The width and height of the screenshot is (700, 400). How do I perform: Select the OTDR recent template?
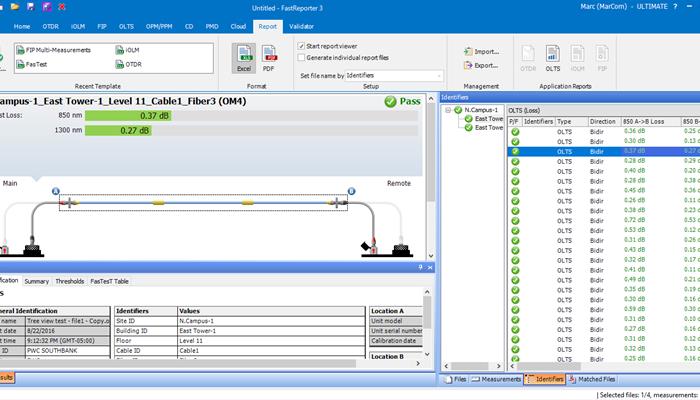[129, 64]
